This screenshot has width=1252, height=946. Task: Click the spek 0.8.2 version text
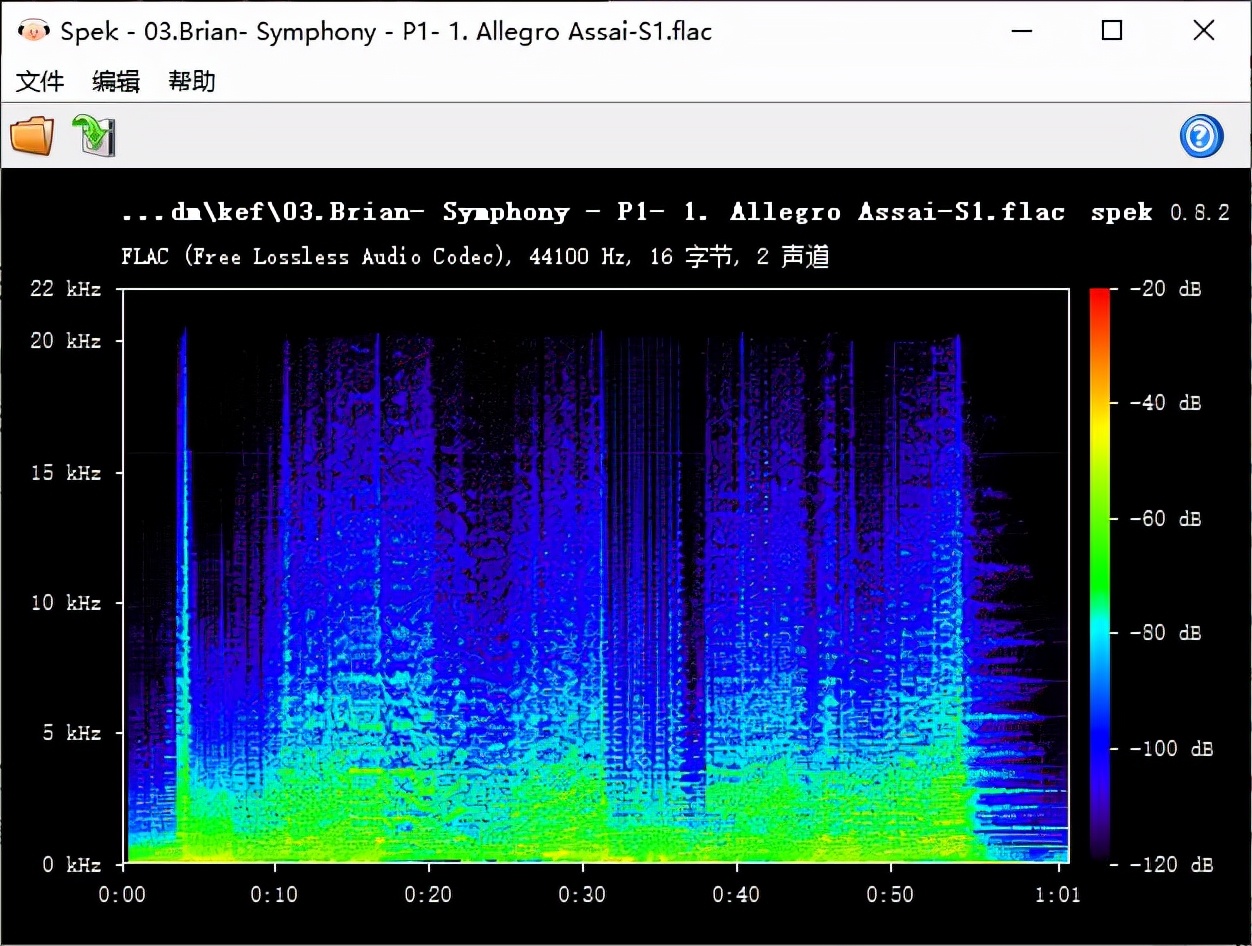(x=1160, y=212)
